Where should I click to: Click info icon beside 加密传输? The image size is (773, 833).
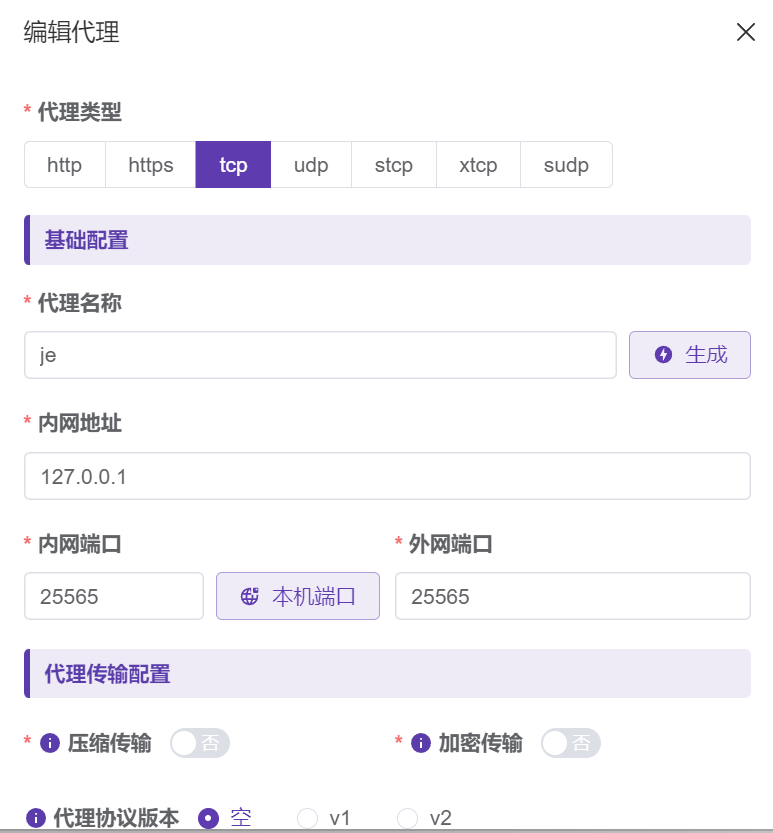(421, 743)
